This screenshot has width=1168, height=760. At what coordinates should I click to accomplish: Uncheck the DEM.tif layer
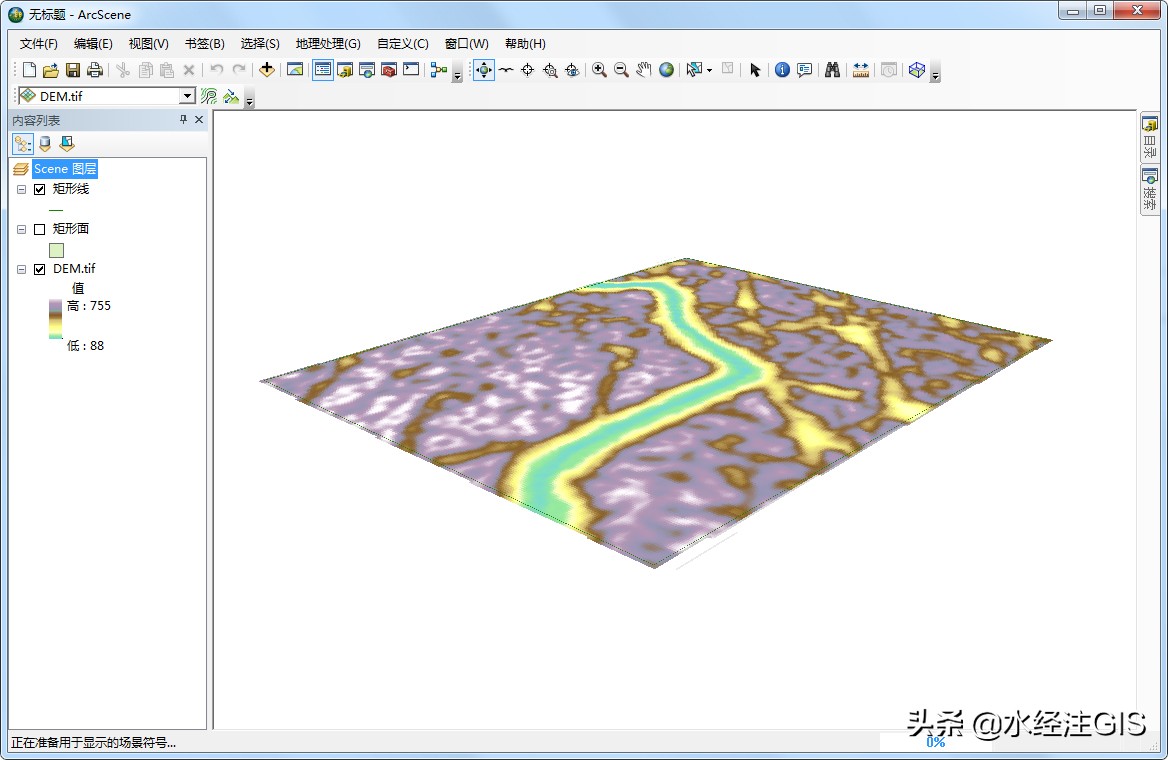click(x=39, y=268)
